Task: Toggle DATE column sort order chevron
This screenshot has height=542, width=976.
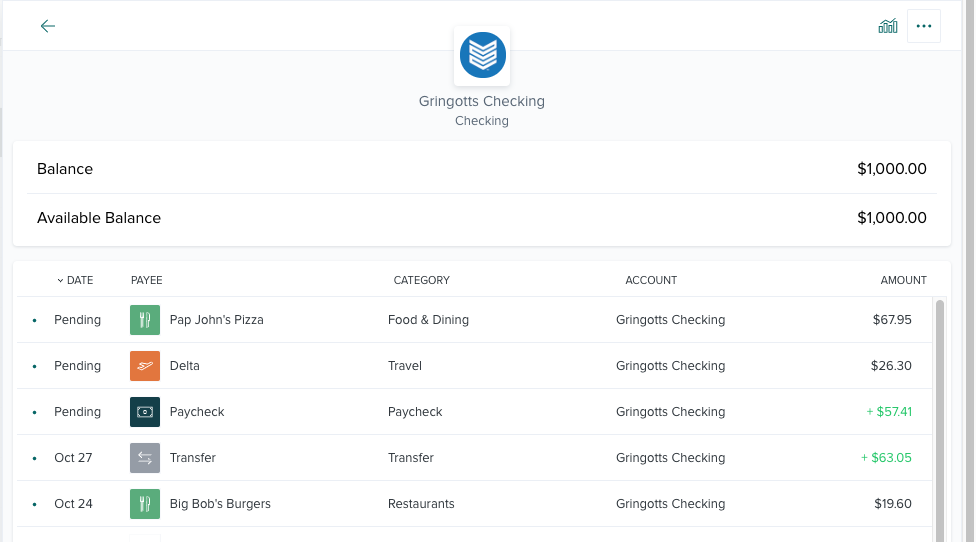Action: (60, 281)
